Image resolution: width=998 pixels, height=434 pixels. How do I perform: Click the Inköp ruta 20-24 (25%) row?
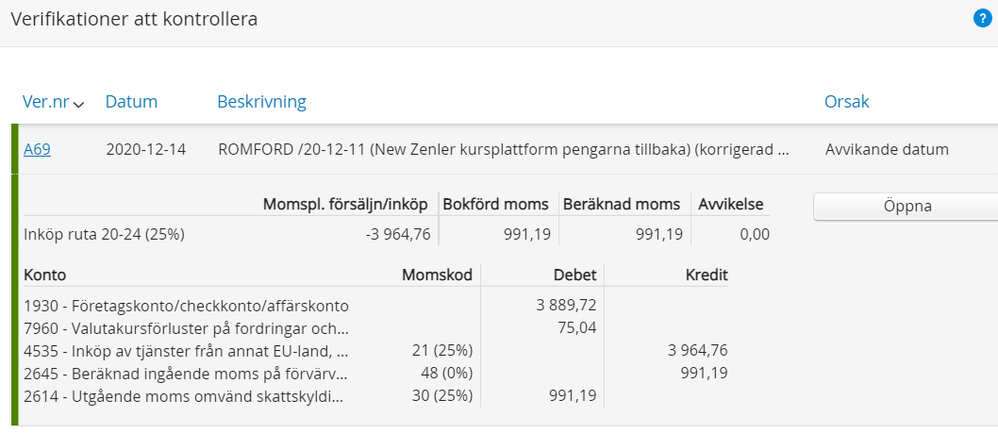point(104,235)
